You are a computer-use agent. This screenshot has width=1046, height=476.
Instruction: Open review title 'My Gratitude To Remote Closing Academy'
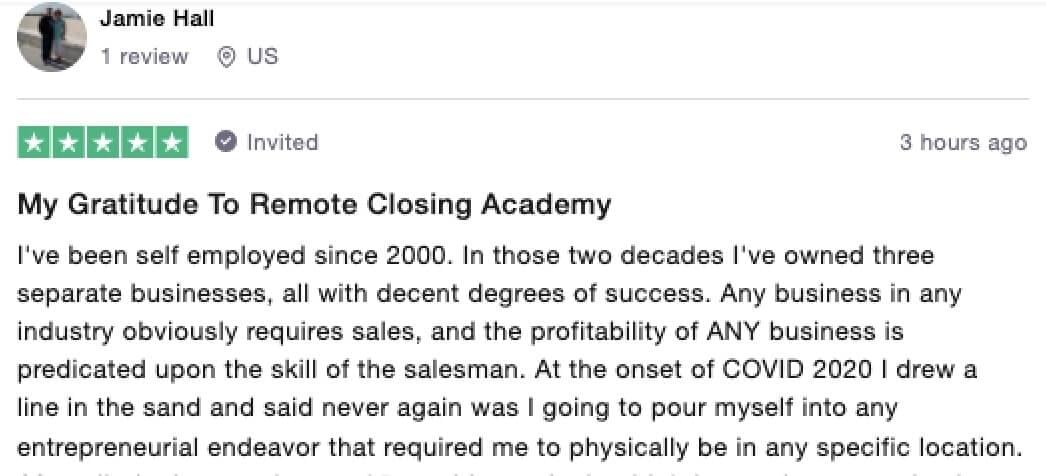pos(314,205)
